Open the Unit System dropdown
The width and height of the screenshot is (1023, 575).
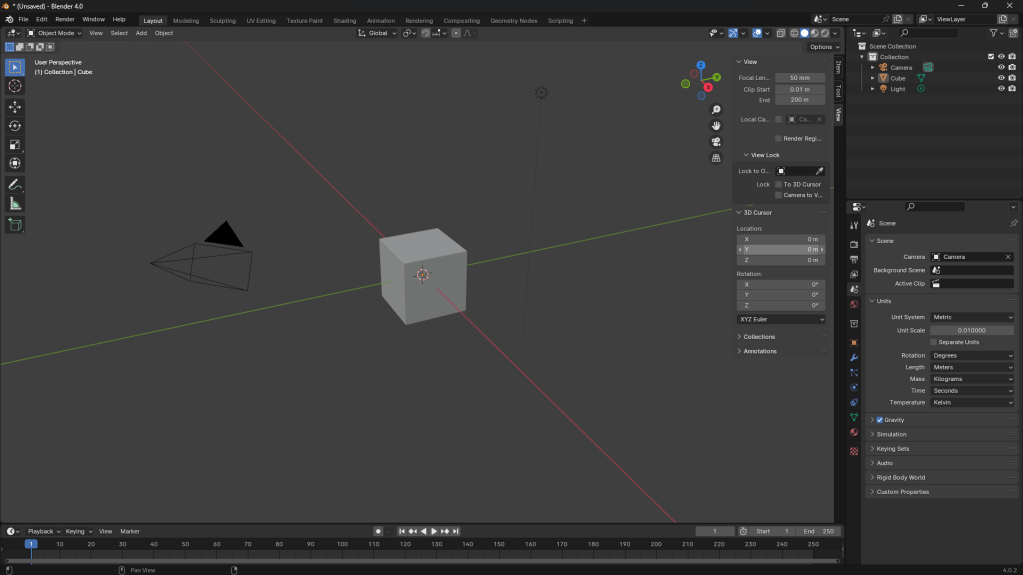click(x=972, y=317)
